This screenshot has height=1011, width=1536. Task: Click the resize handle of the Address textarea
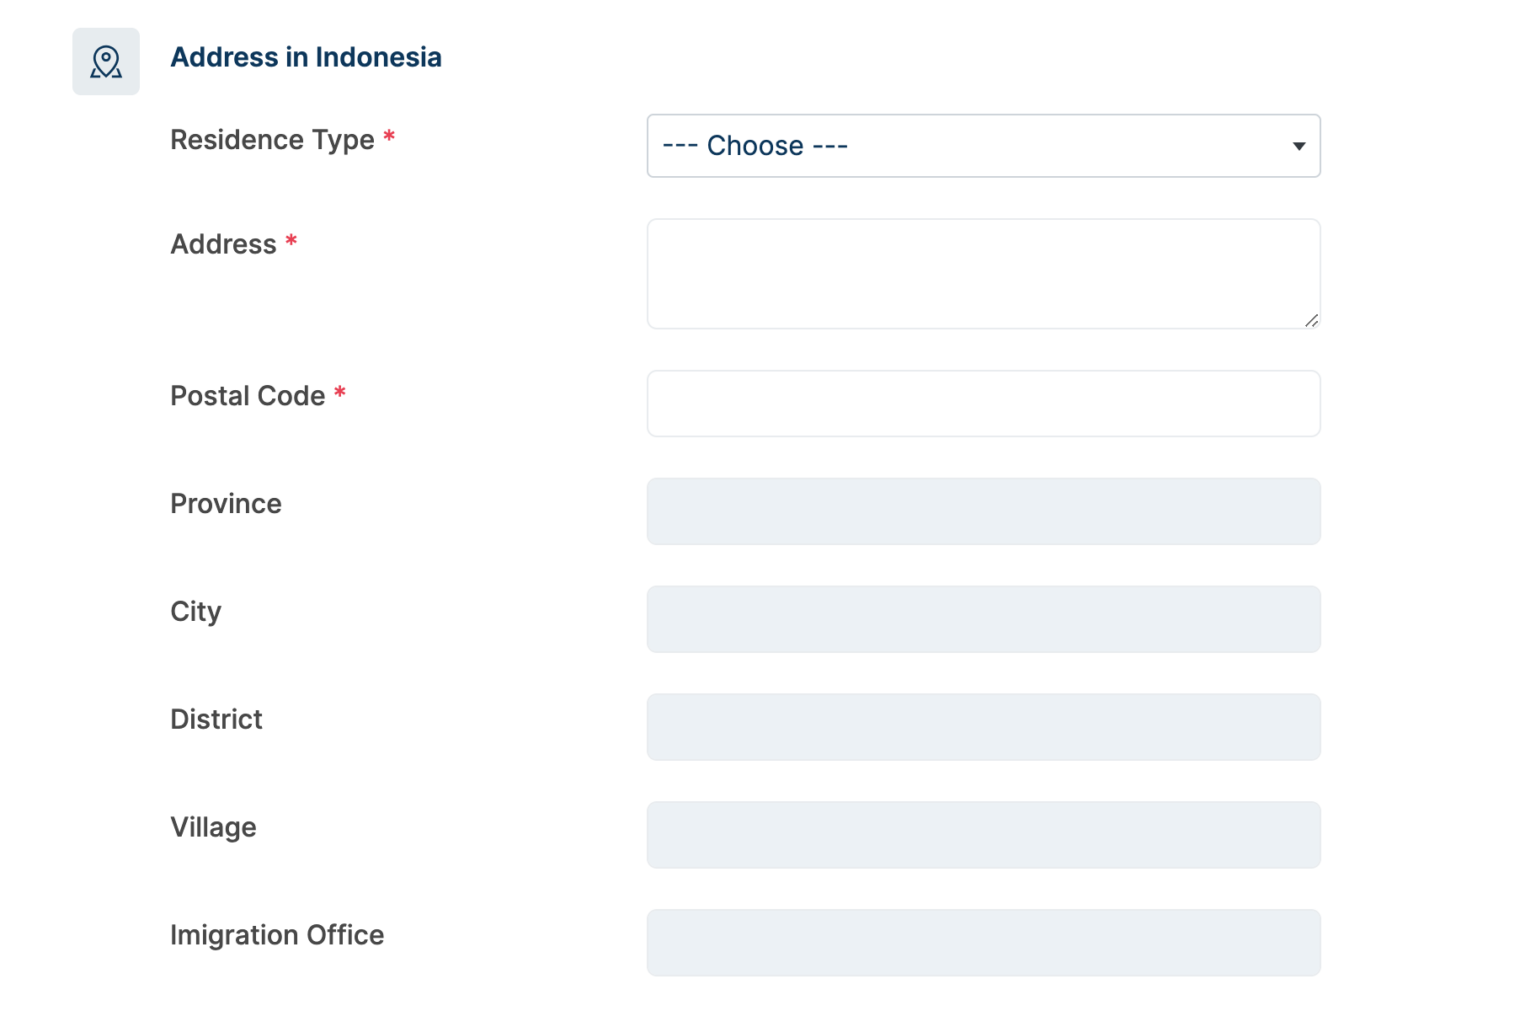1311,320
